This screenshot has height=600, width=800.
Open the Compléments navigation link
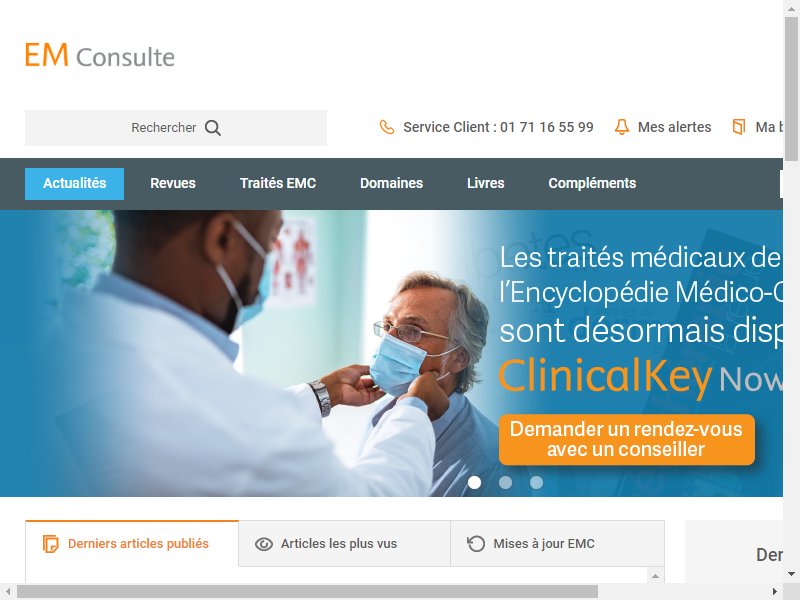[x=592, y=183]
